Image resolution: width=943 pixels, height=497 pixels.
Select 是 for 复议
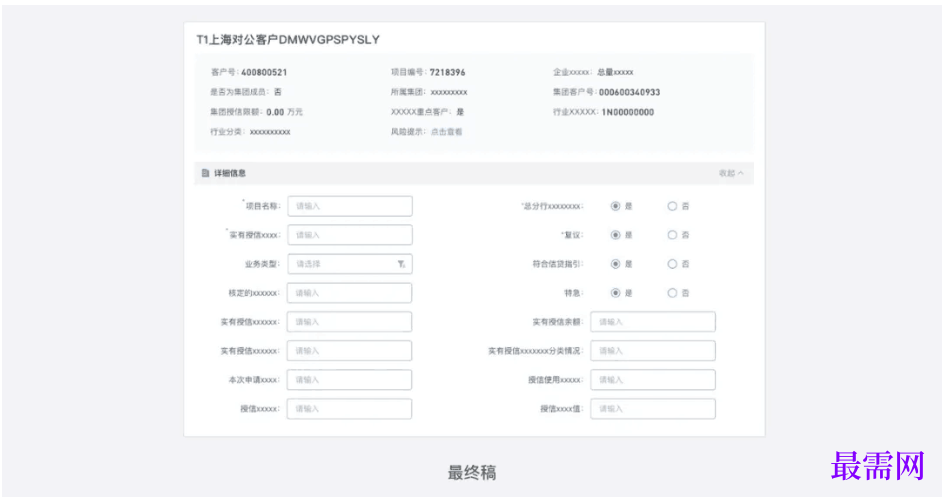(x=615, y=235)
